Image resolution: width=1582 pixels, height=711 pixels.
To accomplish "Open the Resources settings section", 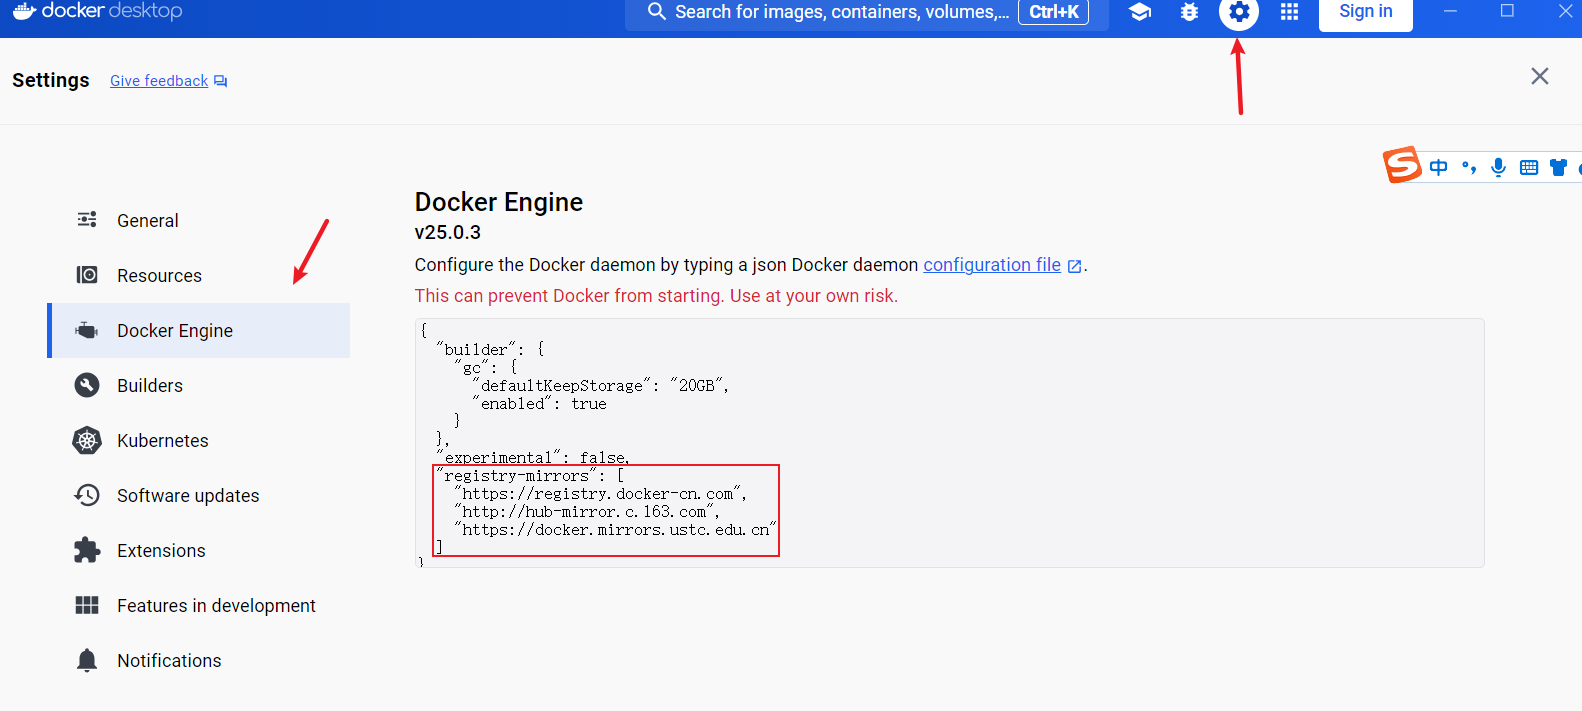I will (159, 276).
